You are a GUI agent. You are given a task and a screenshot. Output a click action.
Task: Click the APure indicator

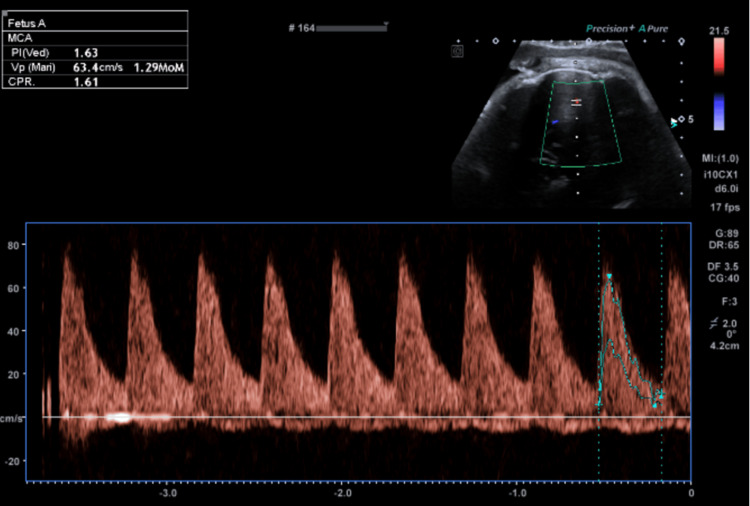653,29
